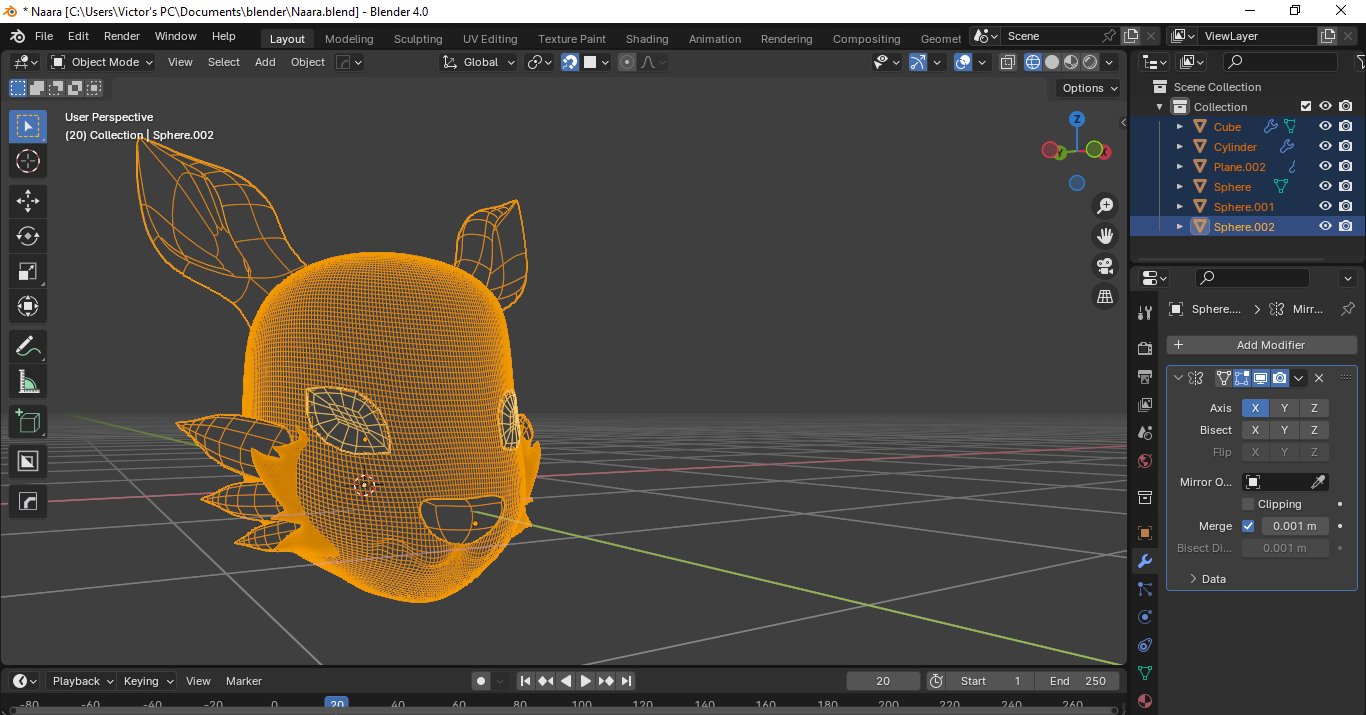Open the Object Data properties tab
The image size is (1366, 715).
[x=1145, y=673]
